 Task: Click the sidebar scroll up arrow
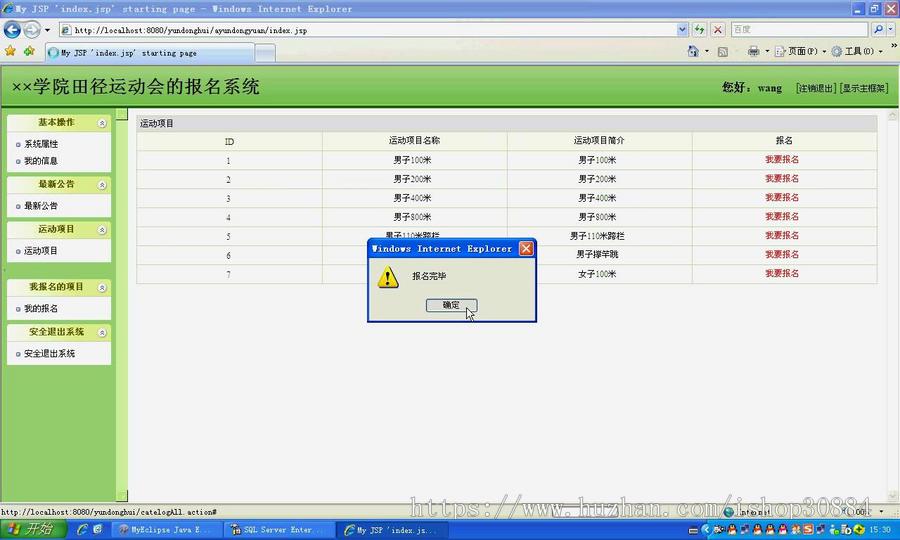(122, 114)
